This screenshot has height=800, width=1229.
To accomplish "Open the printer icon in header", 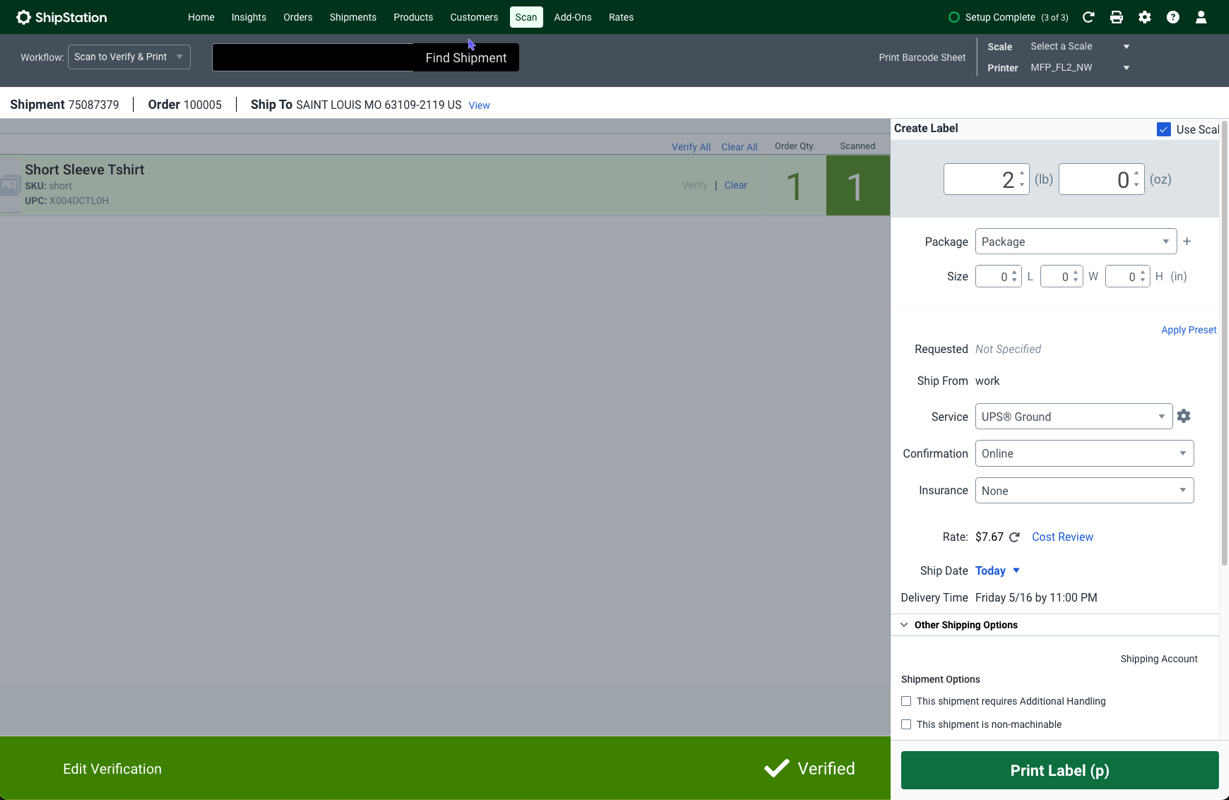I will pyautogui.click(x=1116, y=17).
